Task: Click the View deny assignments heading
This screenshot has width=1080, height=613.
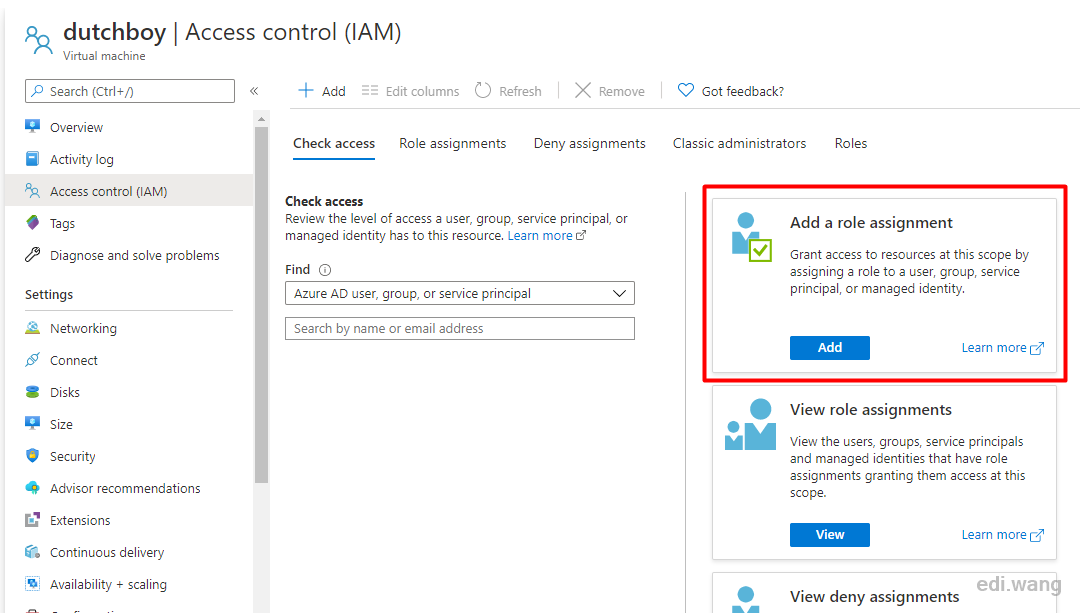Action: pyautogui.click(x=874, y=596)
